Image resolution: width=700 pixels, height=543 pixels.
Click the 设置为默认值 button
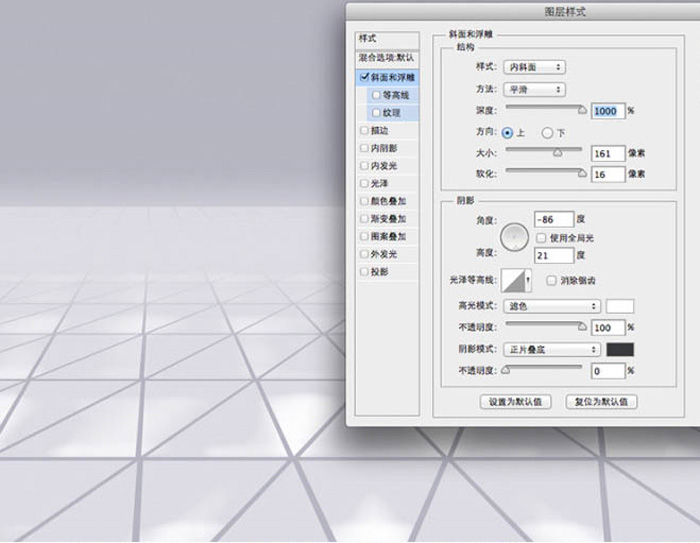click(515, 401)
